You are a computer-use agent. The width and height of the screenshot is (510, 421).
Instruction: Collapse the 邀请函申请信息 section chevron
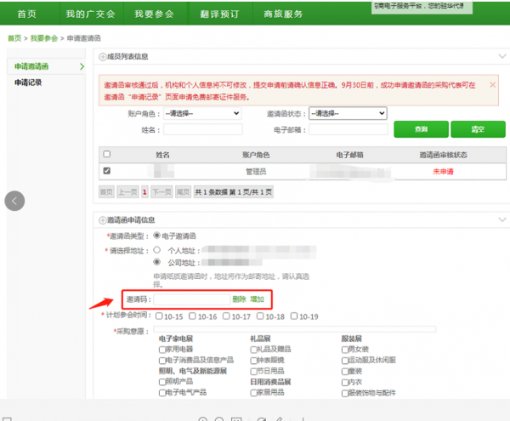[x=502, y=219]
